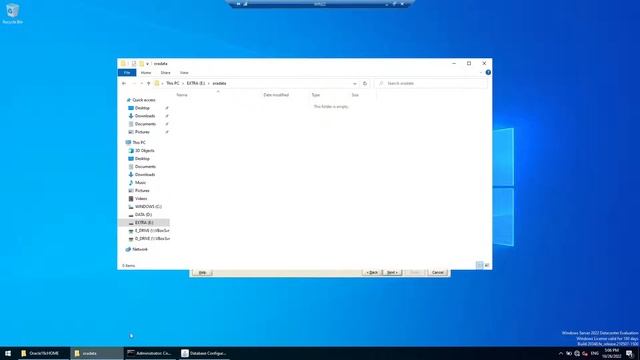This screenshot has height=360, width=640.
Task: Open Music folder under This PC
Action: point(140,183)
